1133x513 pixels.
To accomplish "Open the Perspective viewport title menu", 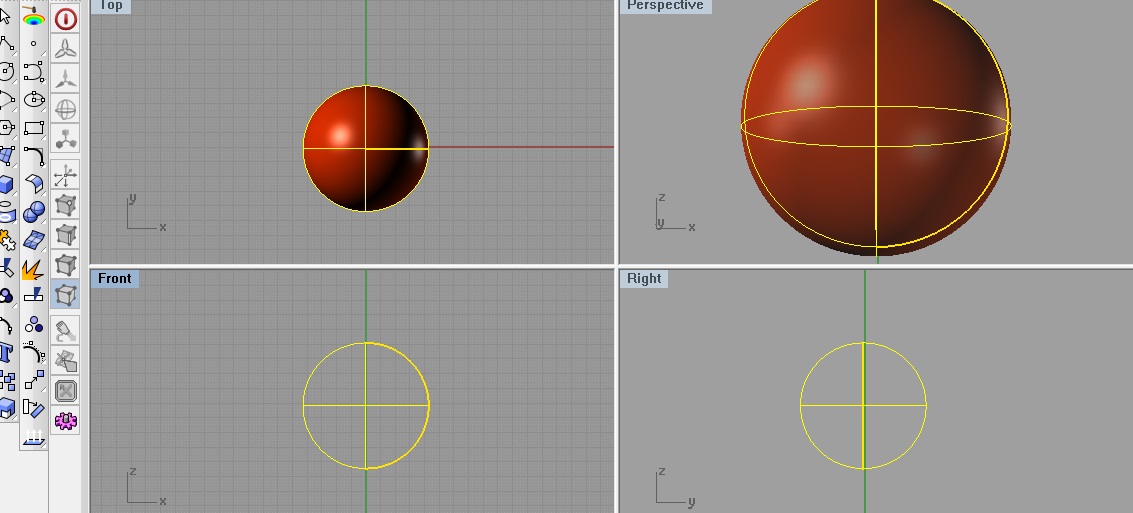I will pos(665,6).
